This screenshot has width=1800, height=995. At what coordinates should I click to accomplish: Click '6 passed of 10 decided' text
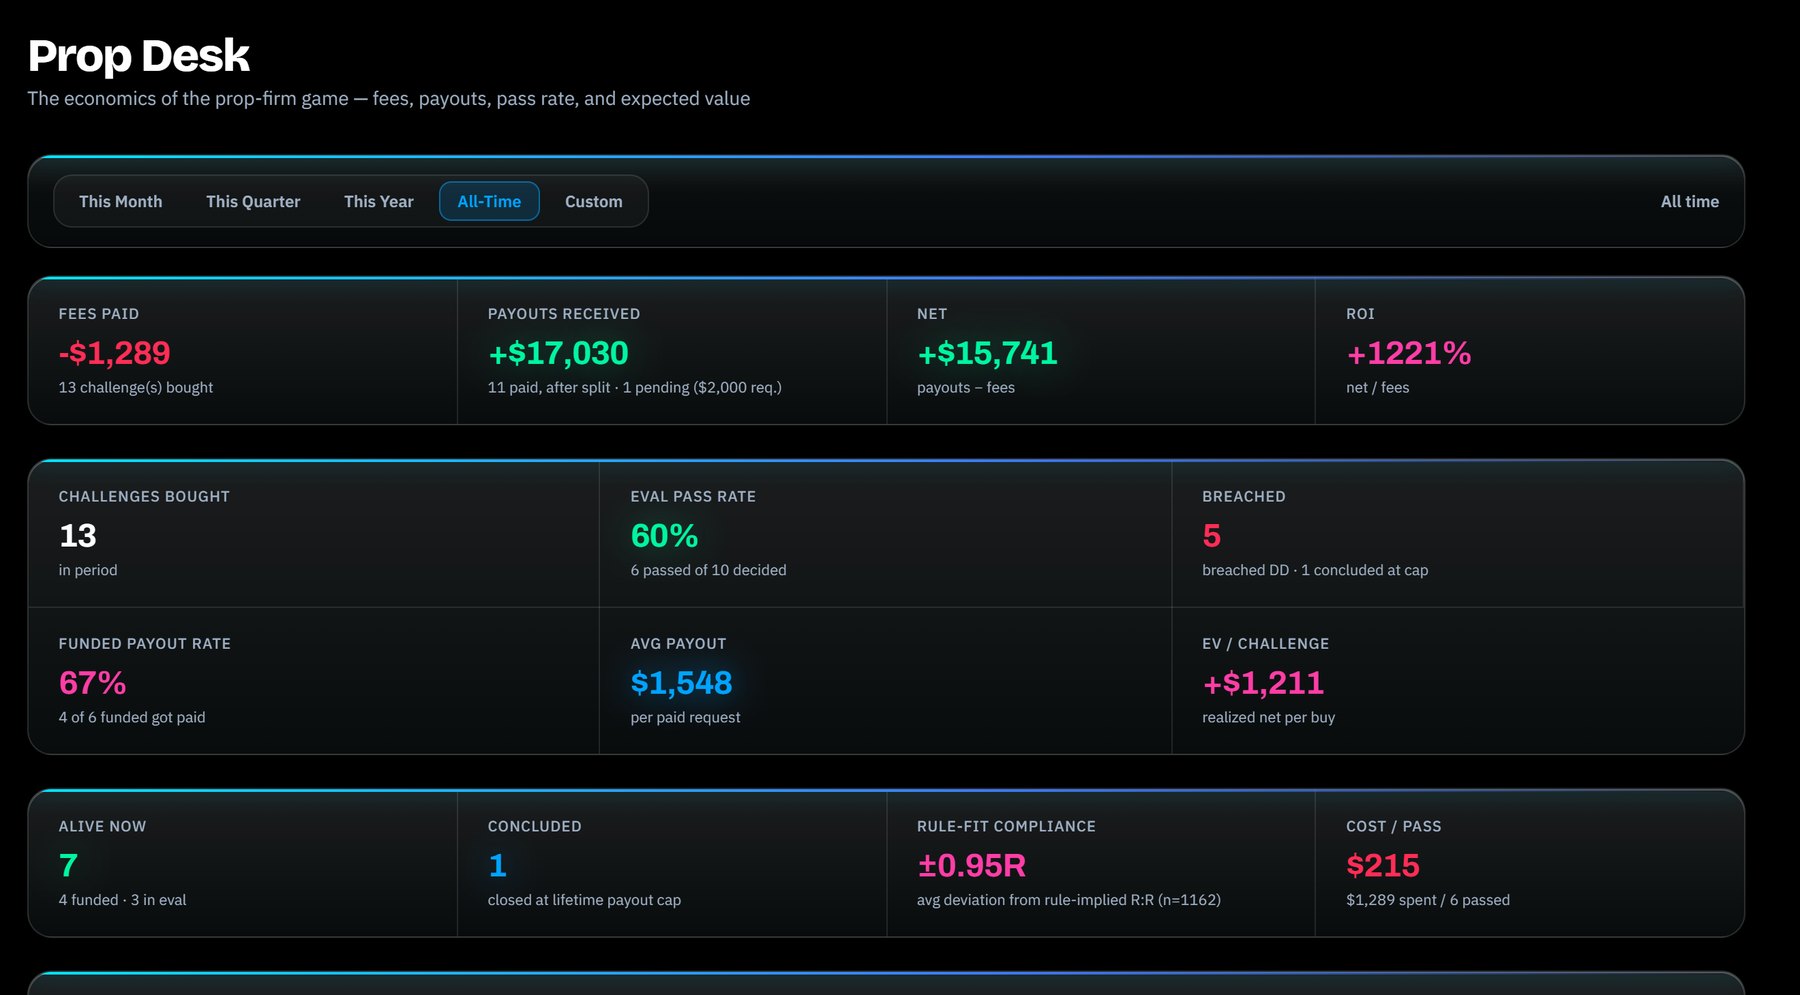[x=708, y=570]
